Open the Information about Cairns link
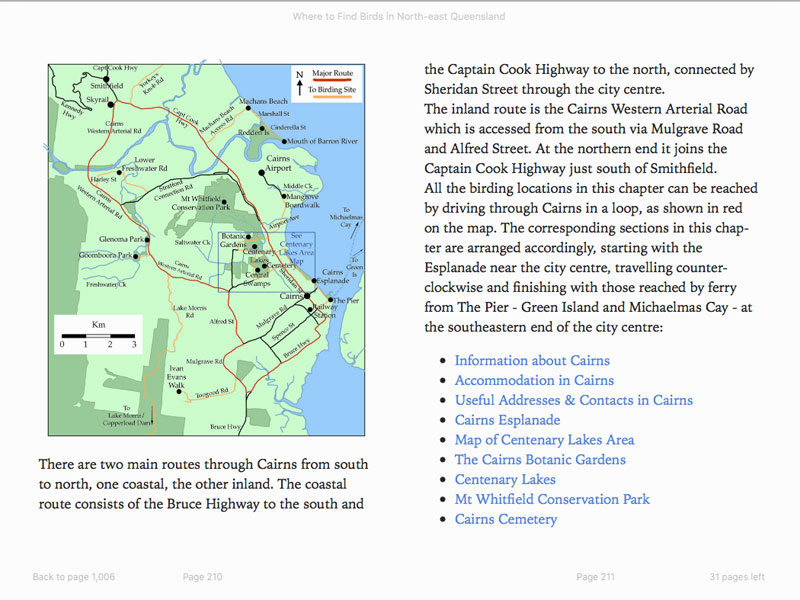800x600 pixels. 532,361
